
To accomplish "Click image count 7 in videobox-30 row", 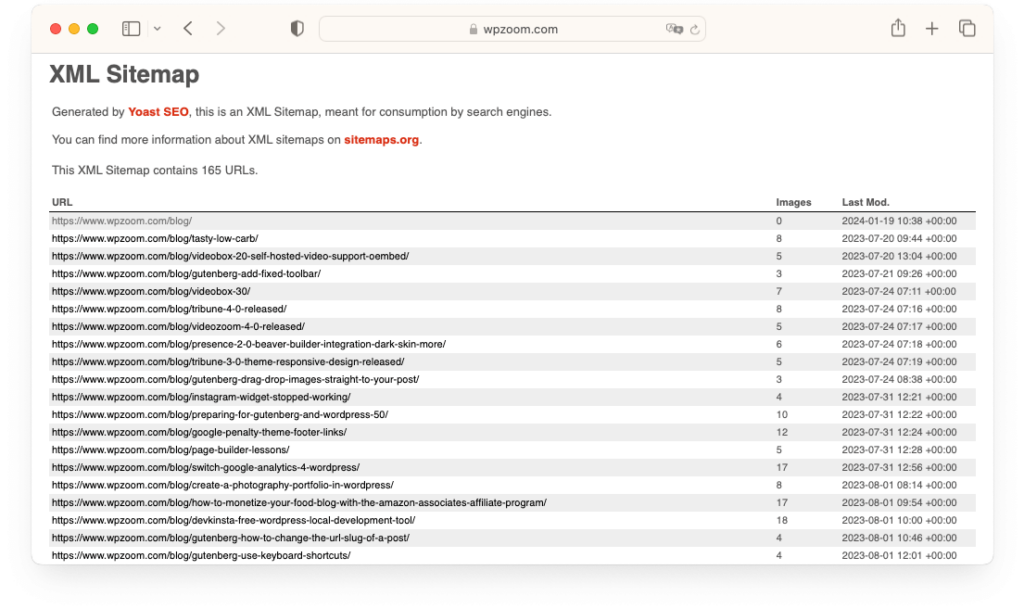I will tap(779, 291).
